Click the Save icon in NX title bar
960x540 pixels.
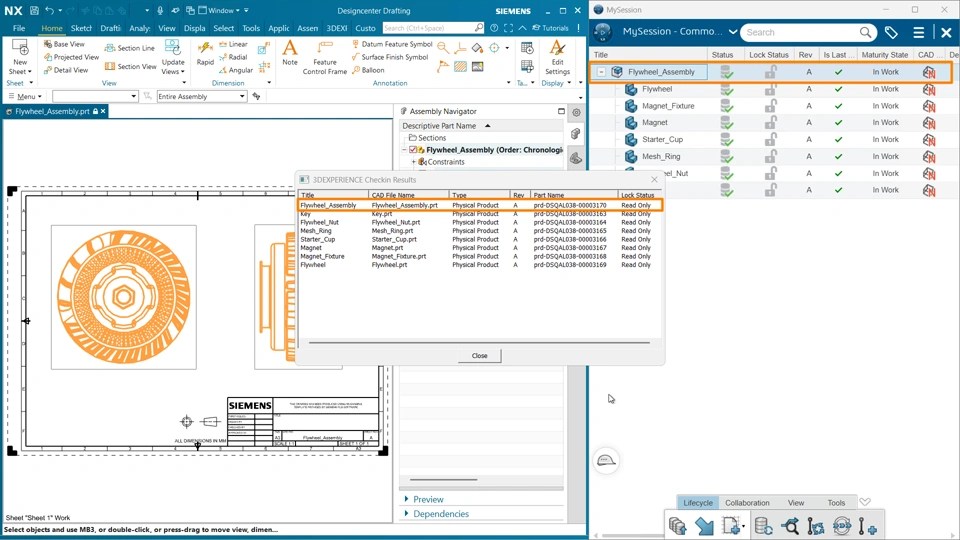34,10
